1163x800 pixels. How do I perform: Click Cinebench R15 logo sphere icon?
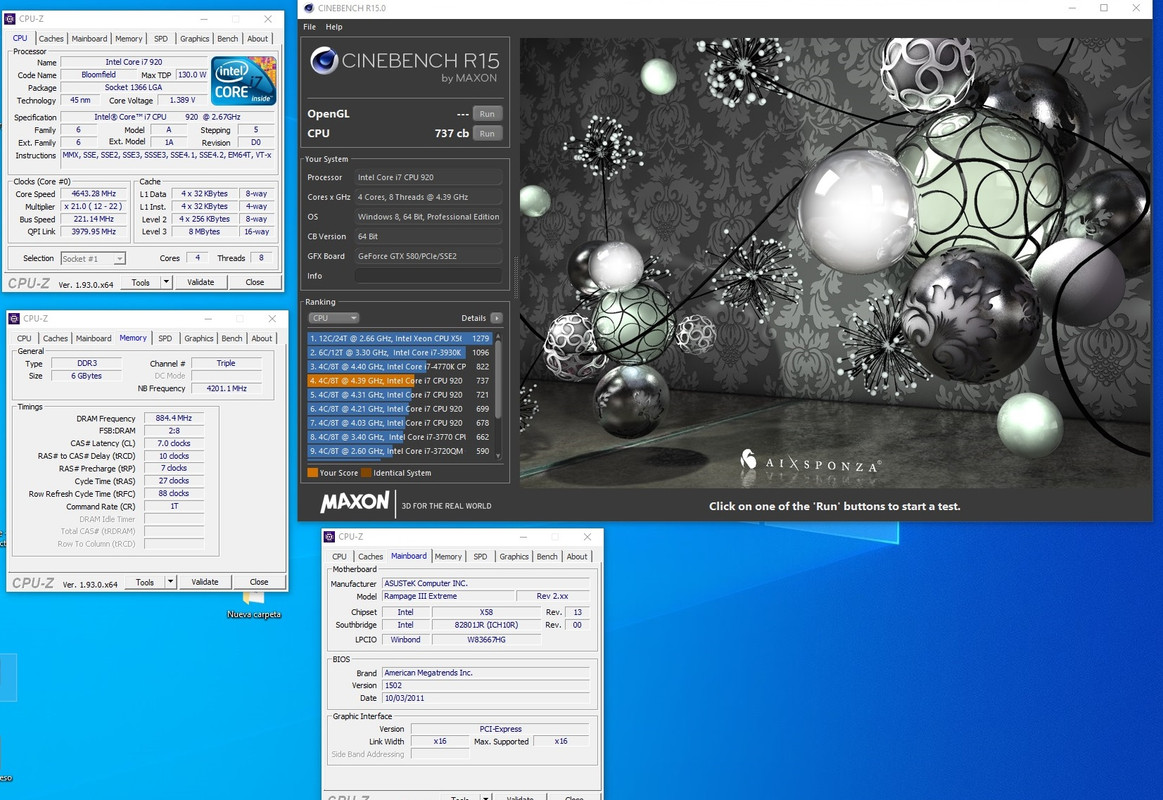324,61
